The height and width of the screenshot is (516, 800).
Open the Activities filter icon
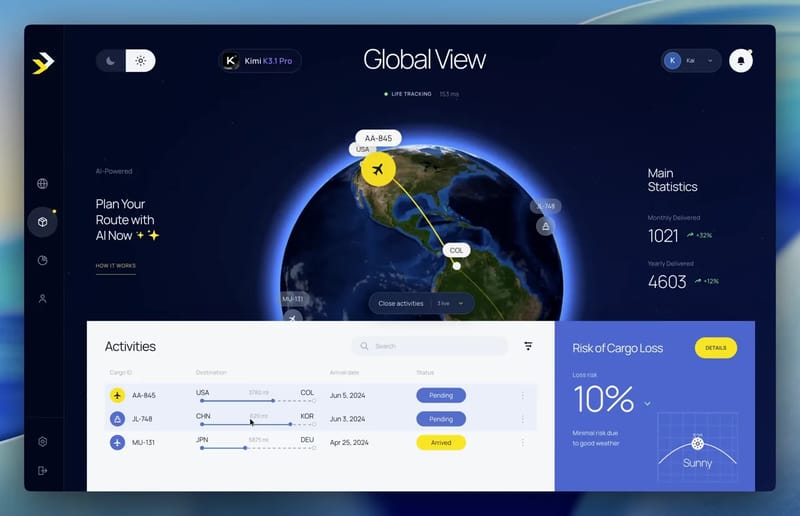(528, 346)
